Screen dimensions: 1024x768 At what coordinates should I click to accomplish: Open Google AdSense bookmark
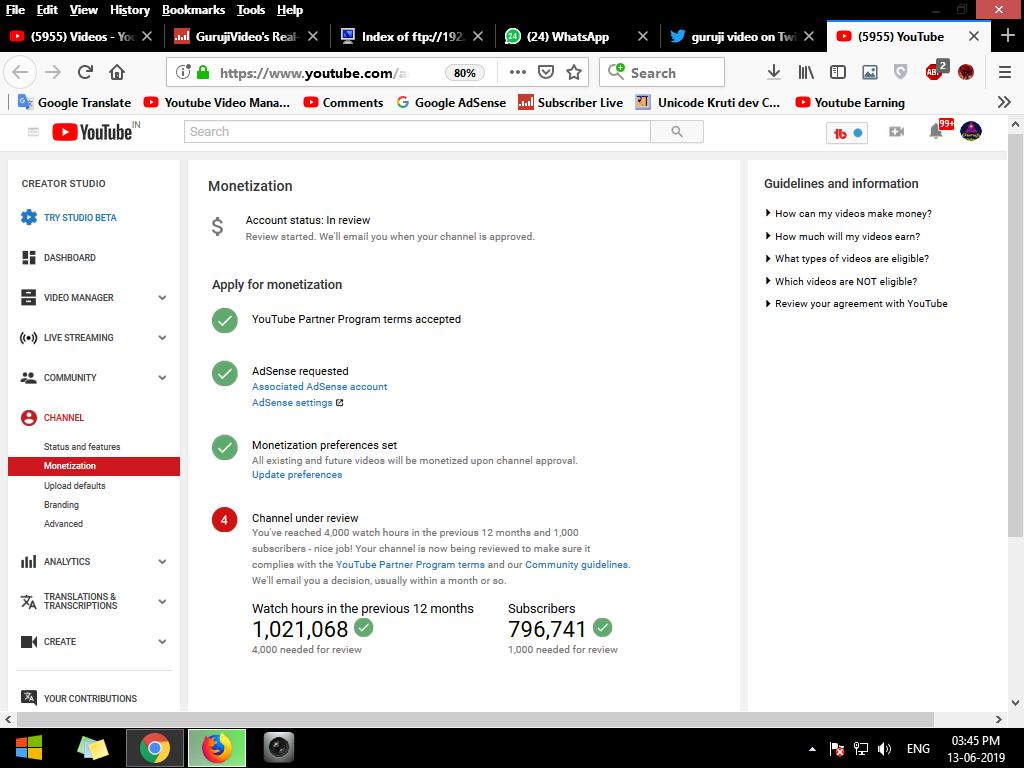(451, 103)
